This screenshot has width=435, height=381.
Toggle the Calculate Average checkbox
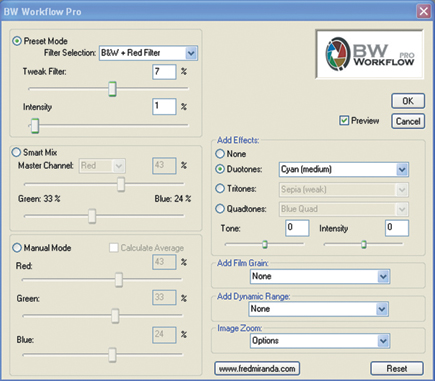coord(114,248)
